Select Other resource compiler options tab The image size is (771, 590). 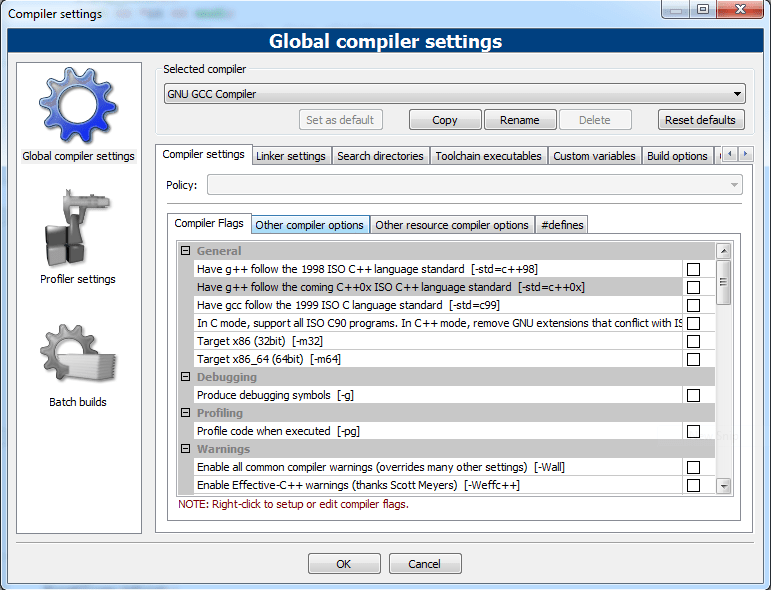point(452,225)
